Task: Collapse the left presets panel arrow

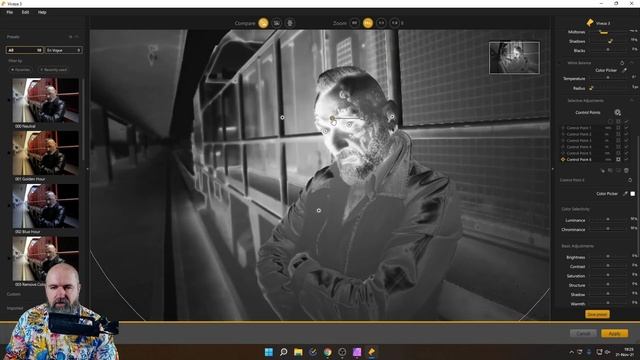Action: click(x=87, y=169)
